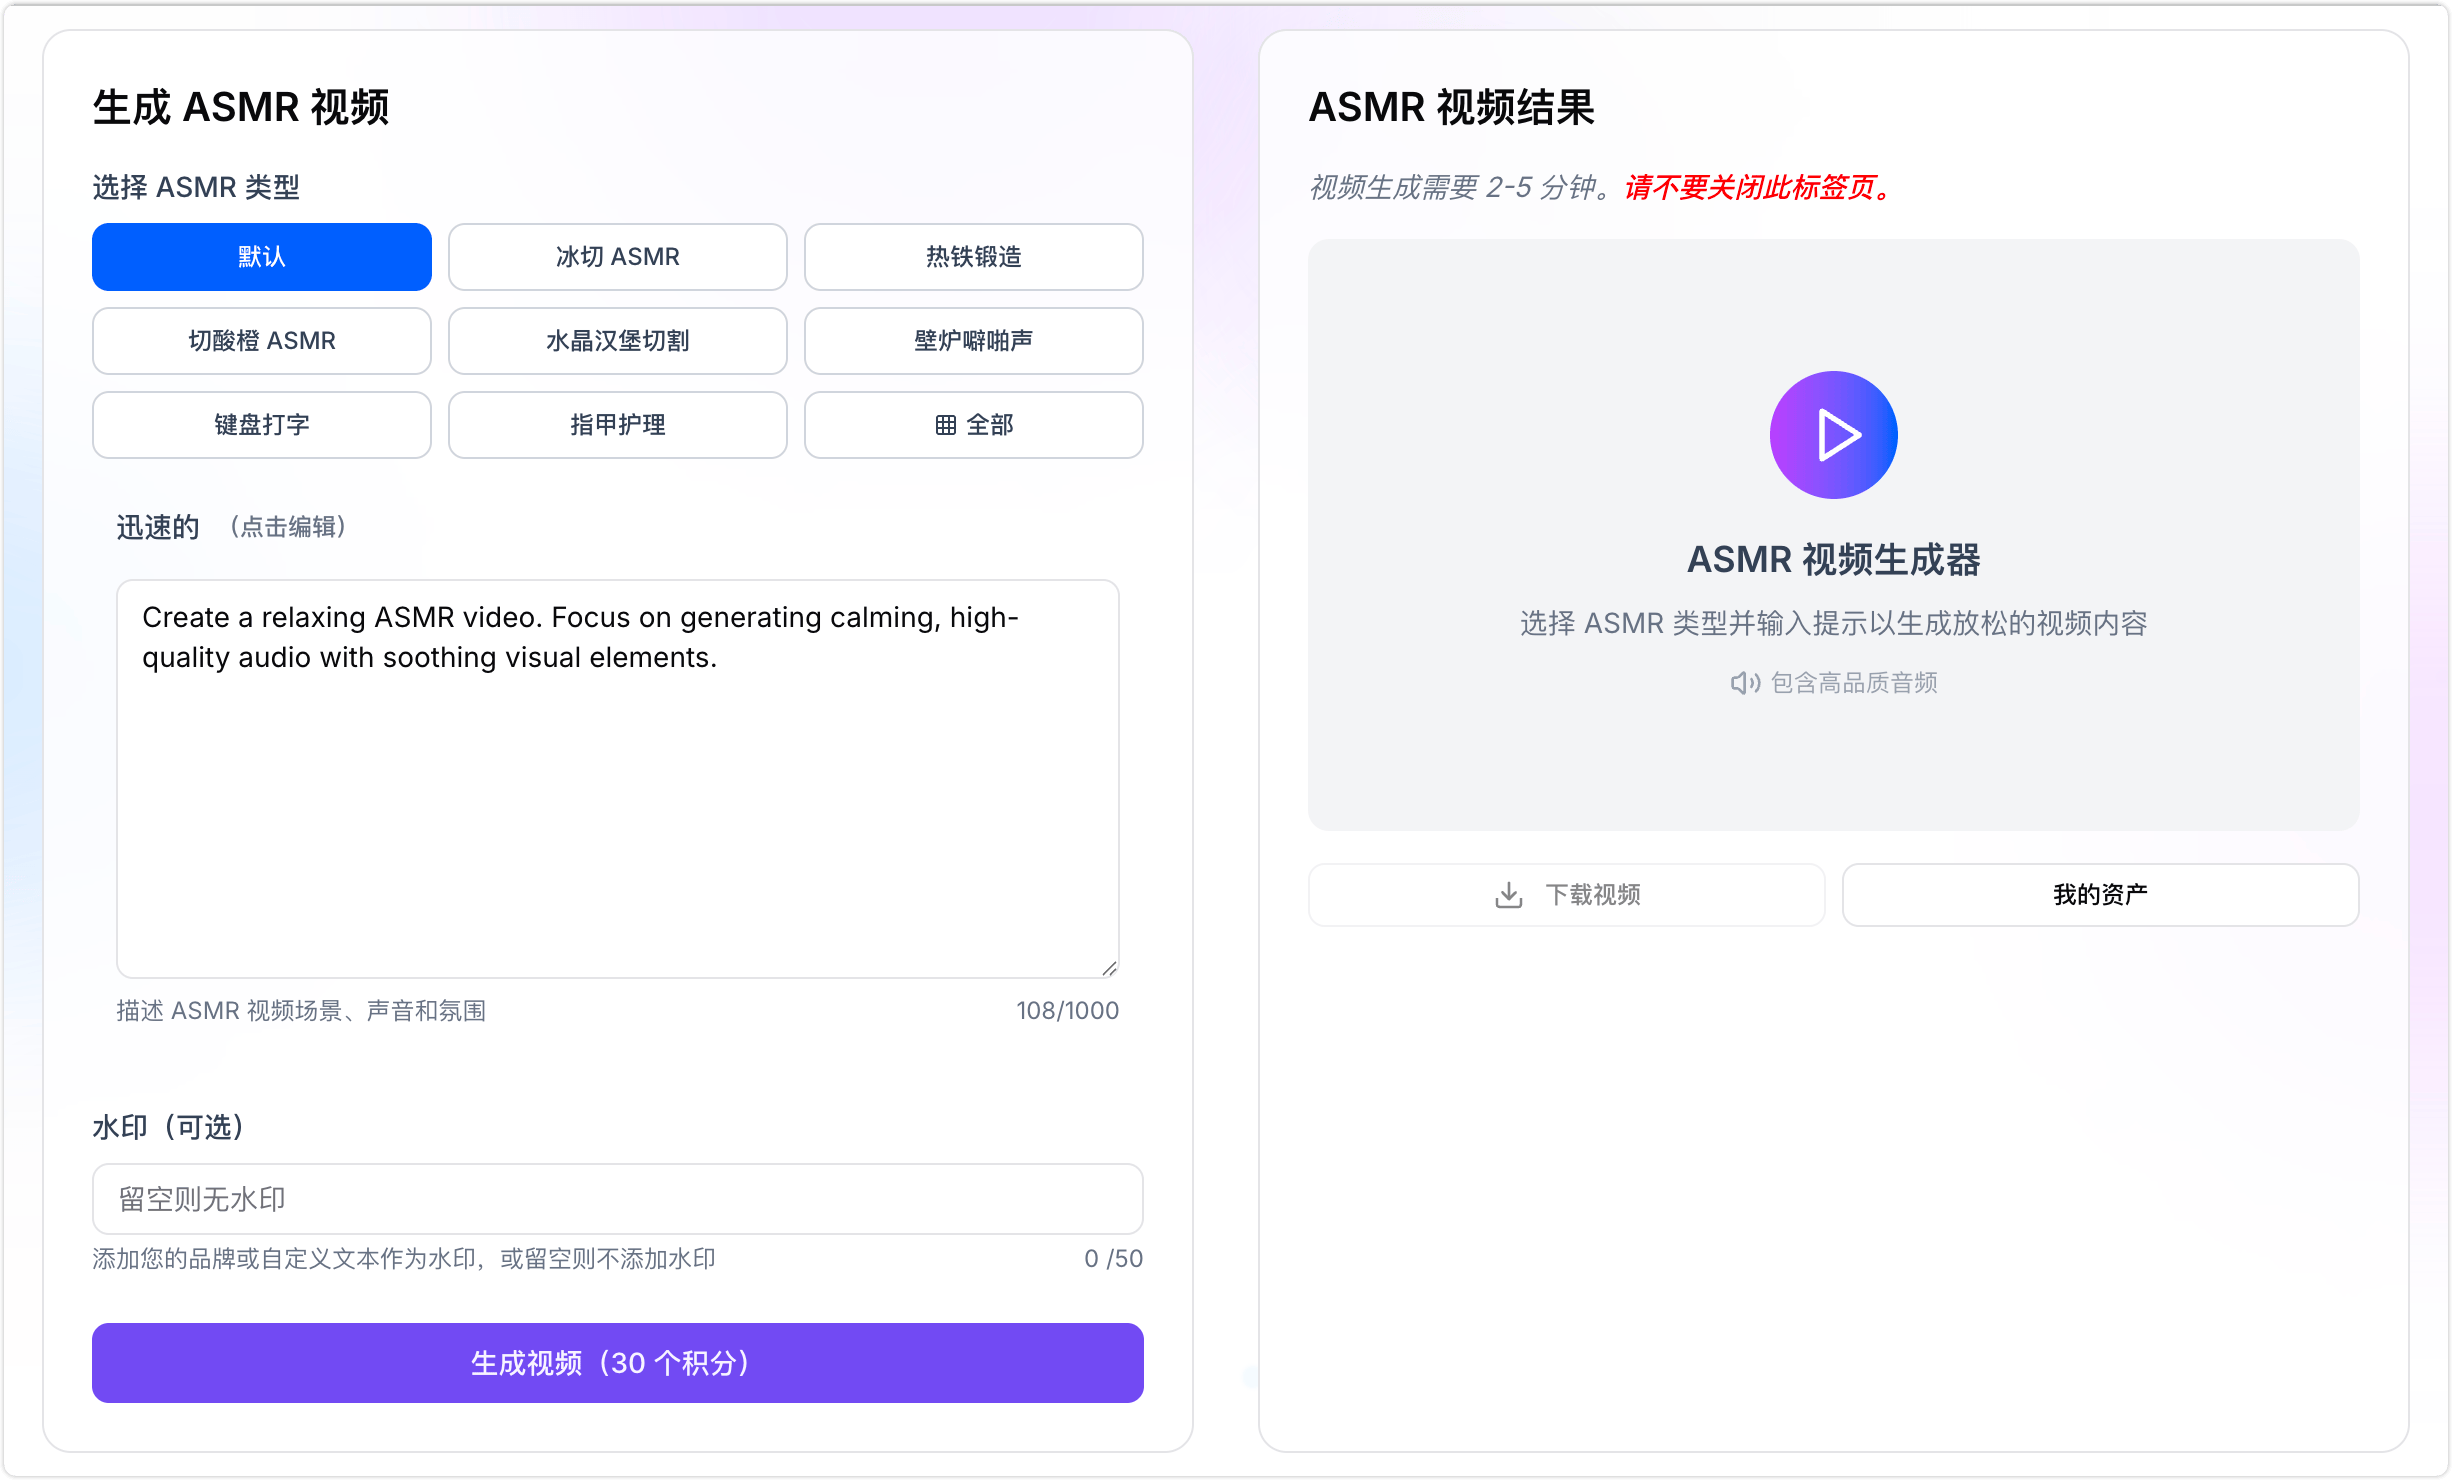Choose the 壁炉噼啪声 type
Image resolution: width=2452 pixels, height=1480 pixels.
click(x=974, y=341)
